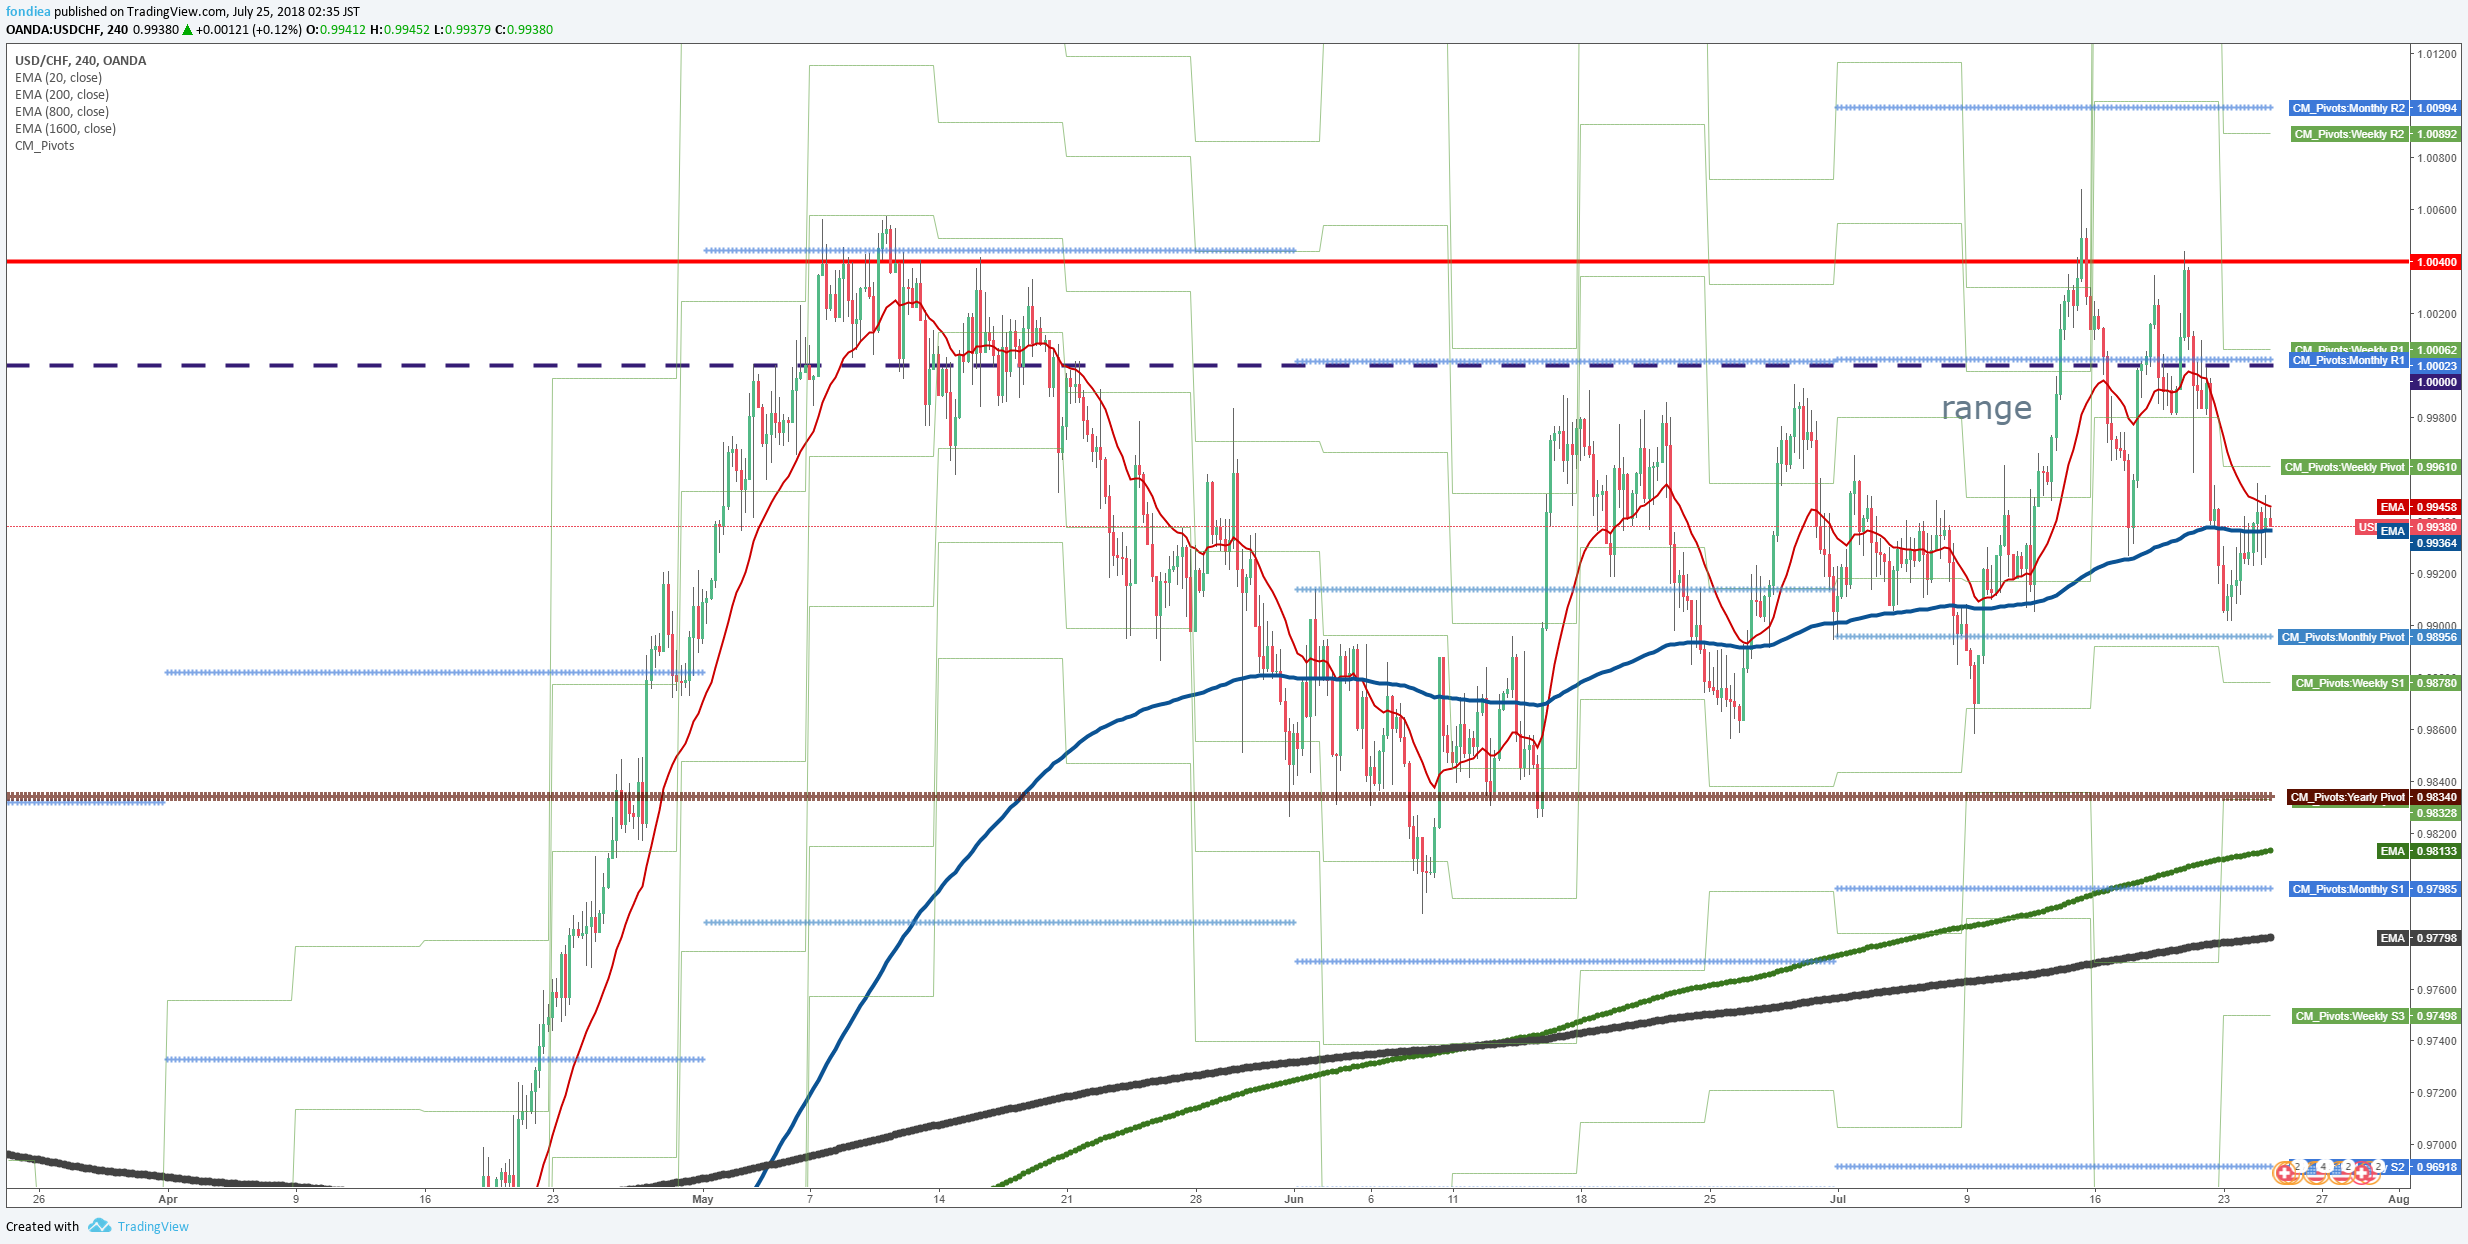
Task: Click the current price label 0.99380
Action: pos(2436,527)
